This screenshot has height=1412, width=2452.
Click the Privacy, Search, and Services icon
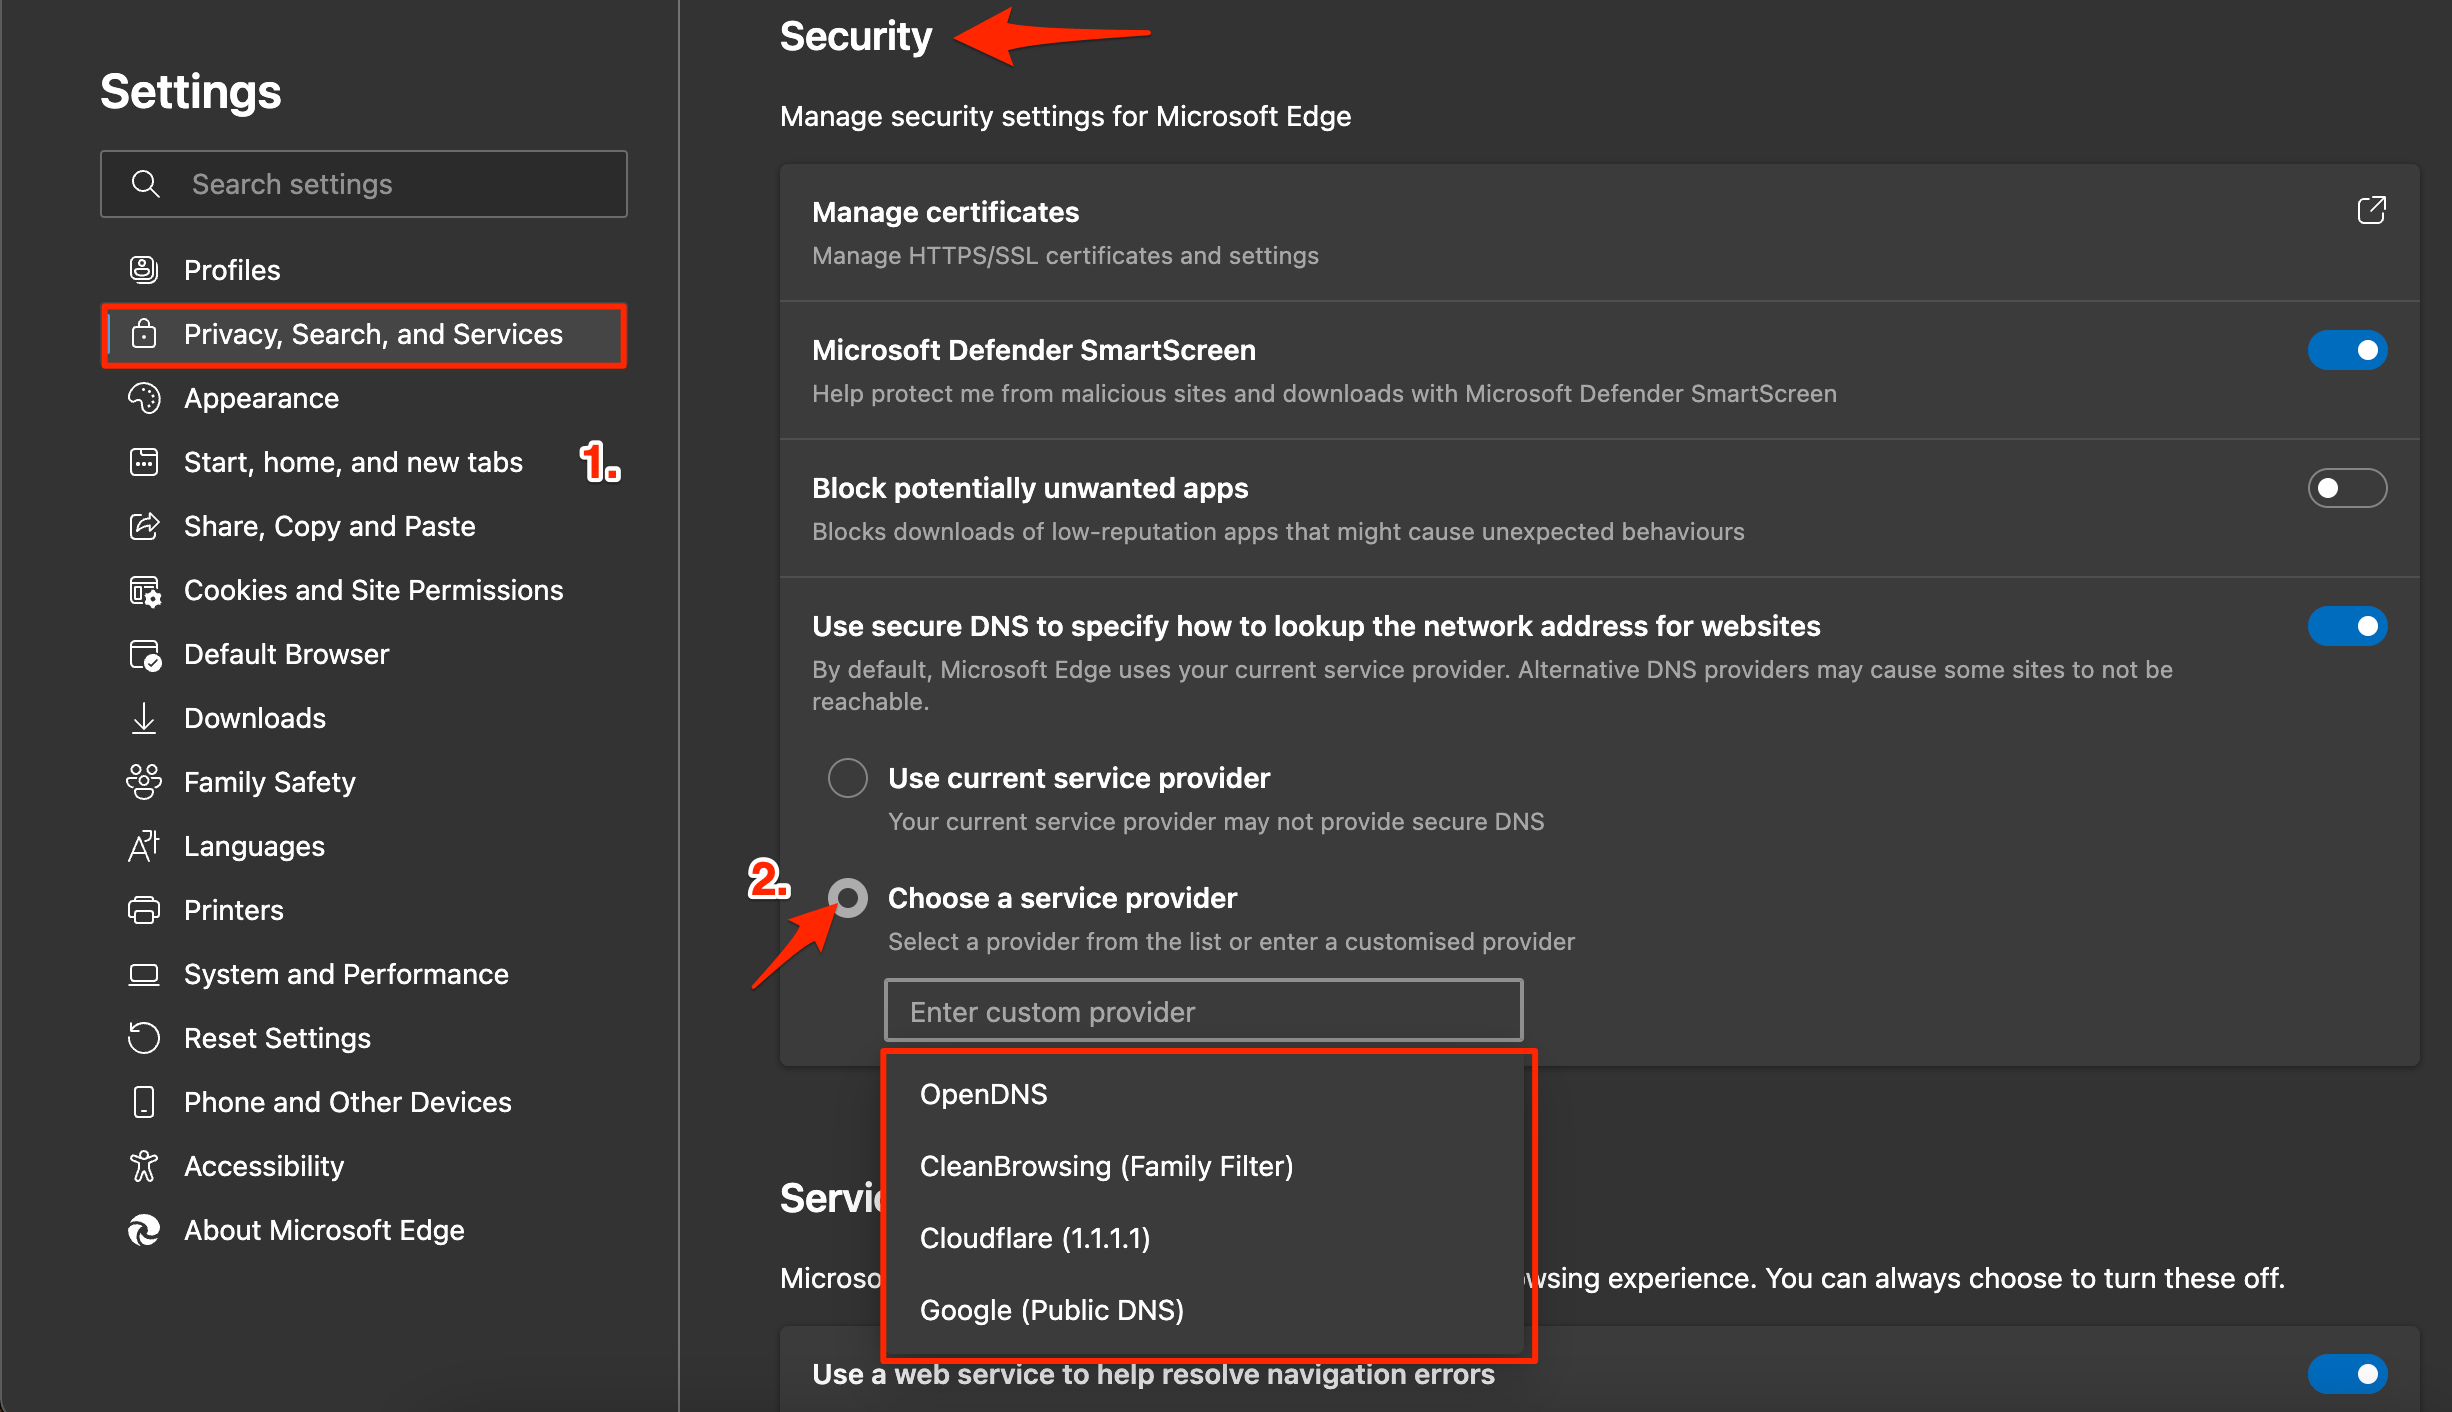147,334
